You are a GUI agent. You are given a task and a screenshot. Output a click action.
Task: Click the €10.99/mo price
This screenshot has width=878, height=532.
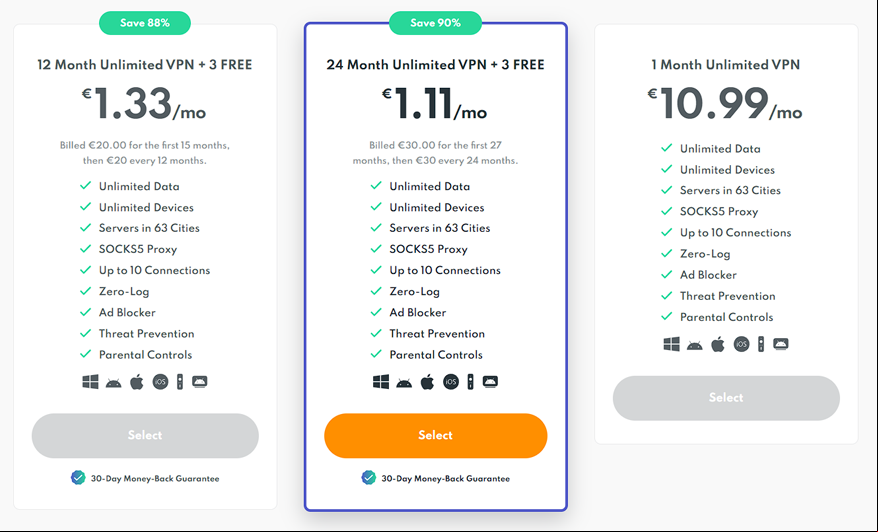click(725, 104)
